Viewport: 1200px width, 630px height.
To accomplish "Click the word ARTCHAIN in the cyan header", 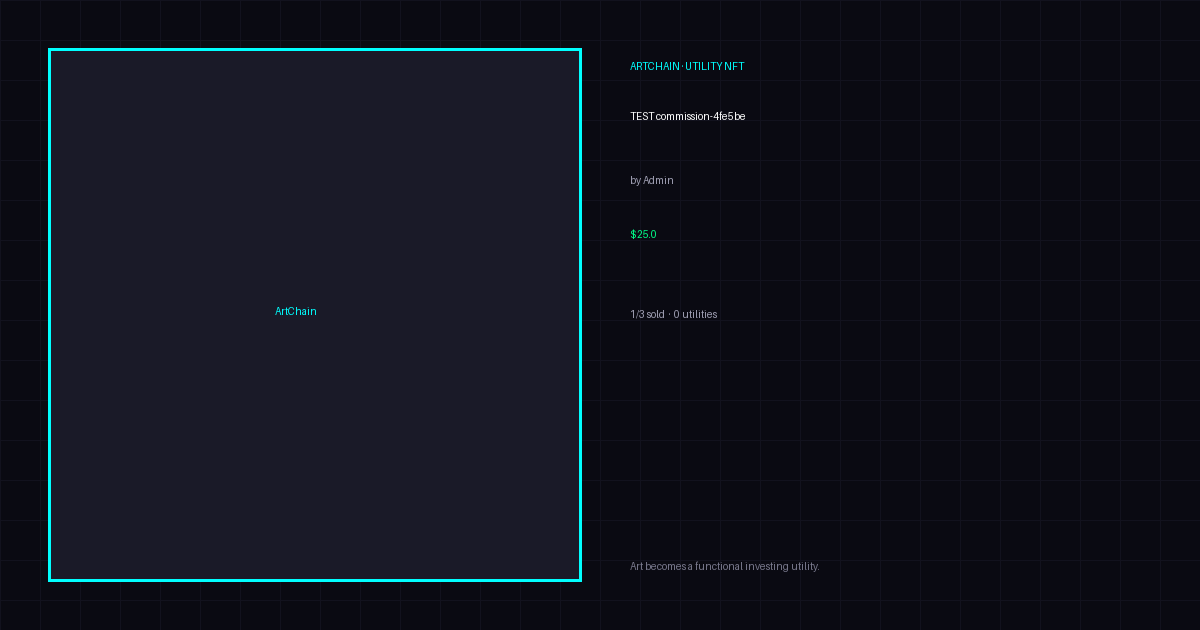I will tap(655, 67).
